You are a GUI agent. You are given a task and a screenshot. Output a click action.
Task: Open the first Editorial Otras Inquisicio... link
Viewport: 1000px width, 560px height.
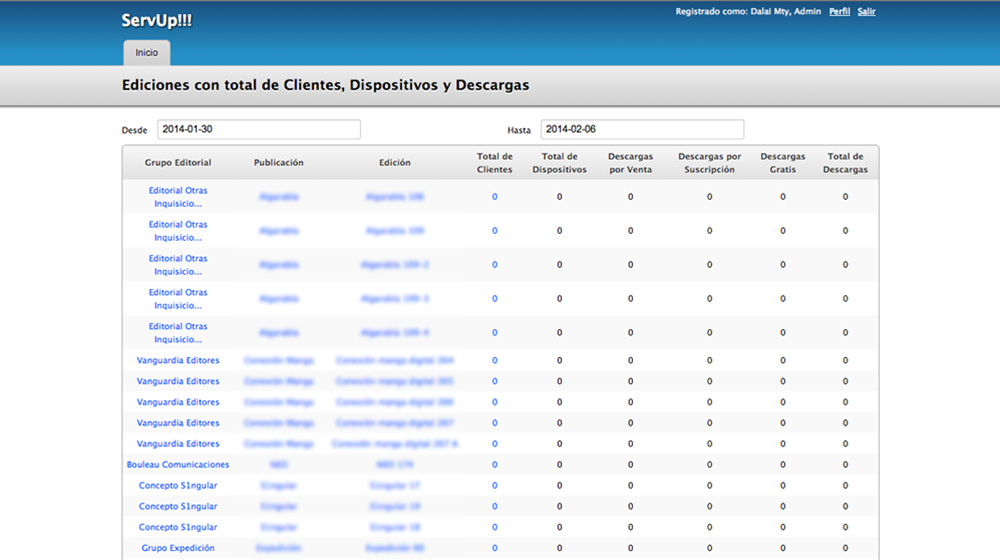(x=178, y=197)
